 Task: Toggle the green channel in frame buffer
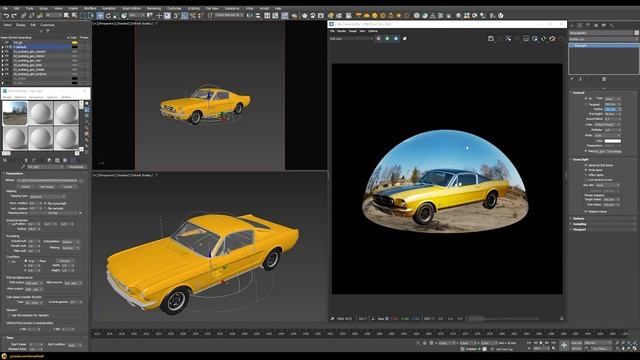click(x=387, y=38)
